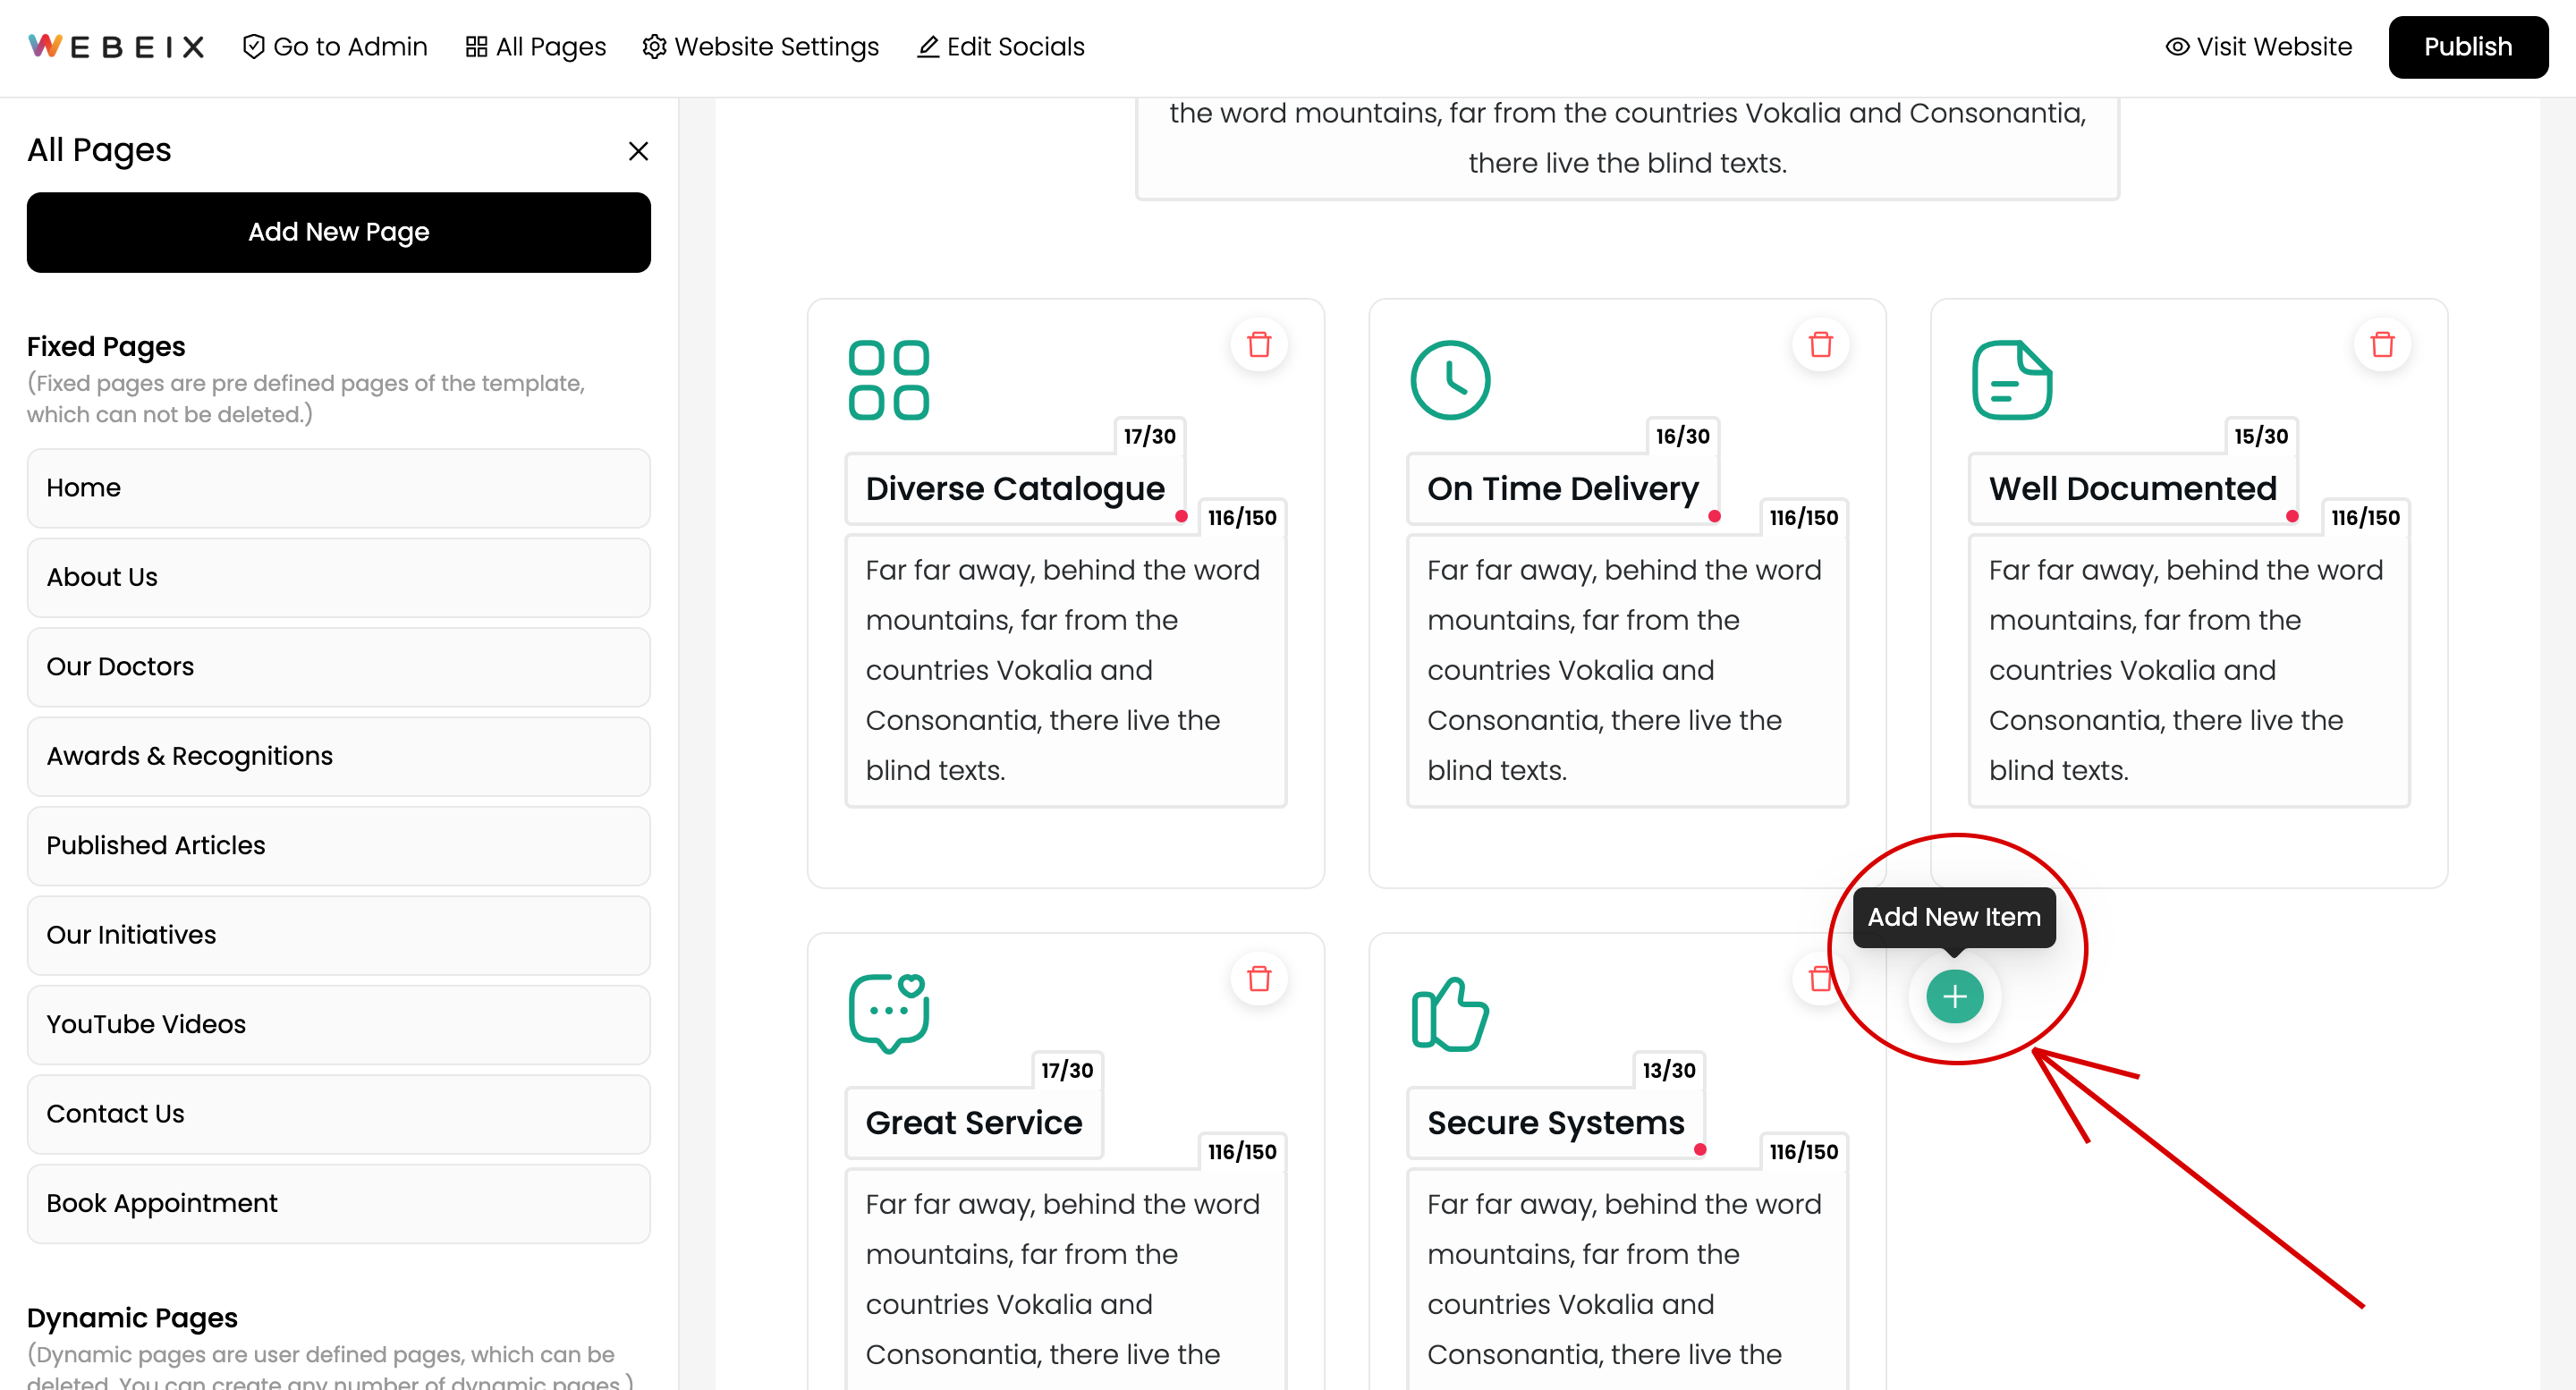Delete the Secure Systems card
Image resolution: width=2576 pixels, height=1390 pixels.
pos(1820,978)
